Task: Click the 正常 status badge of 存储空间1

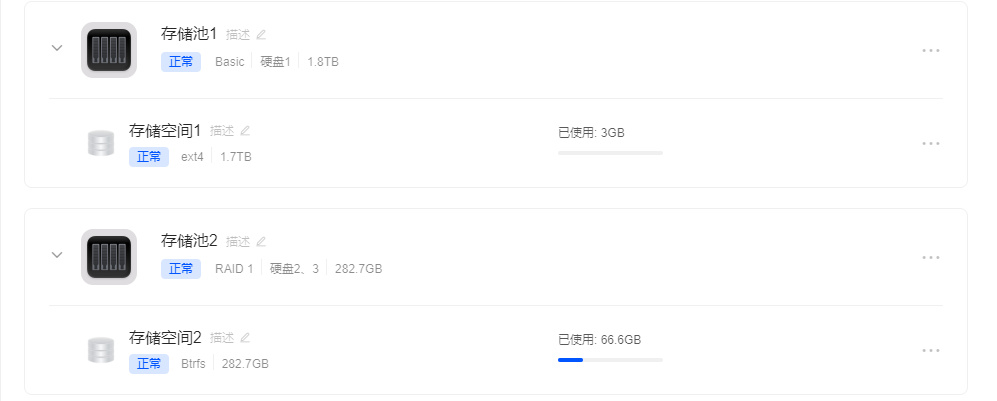Action: [x=149, y=157]
